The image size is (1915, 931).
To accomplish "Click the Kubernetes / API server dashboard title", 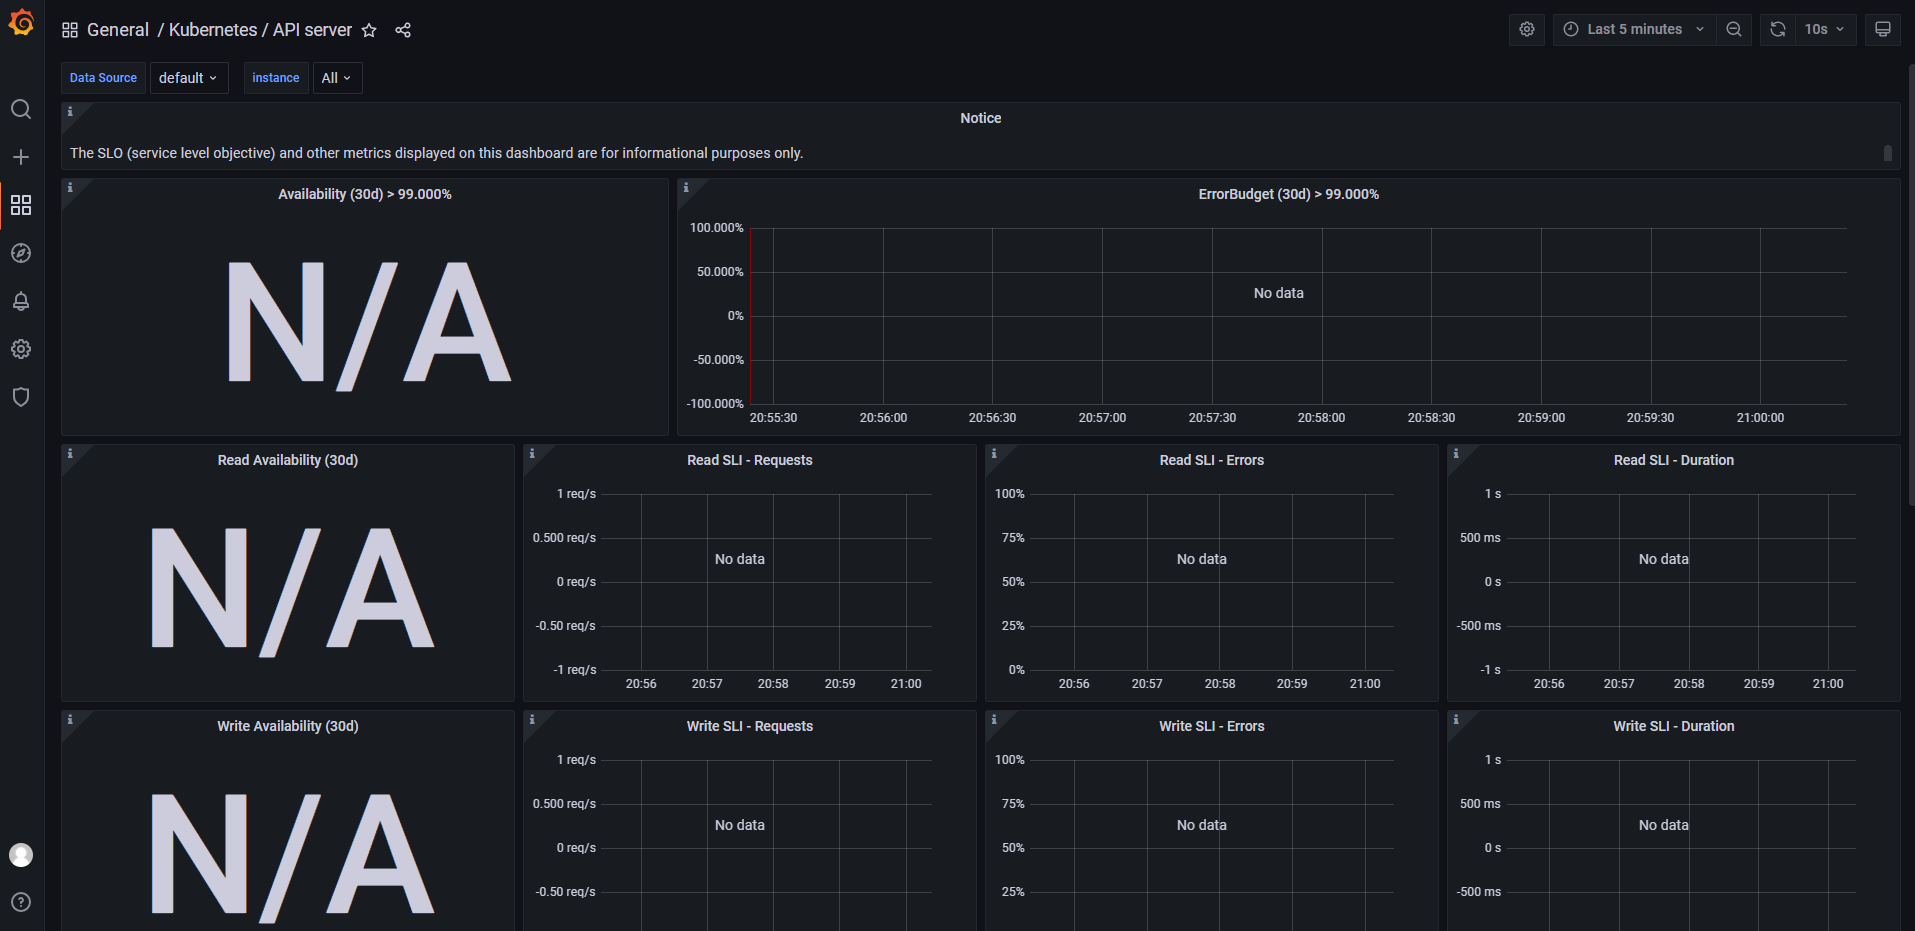I will (x=260, y=30).
